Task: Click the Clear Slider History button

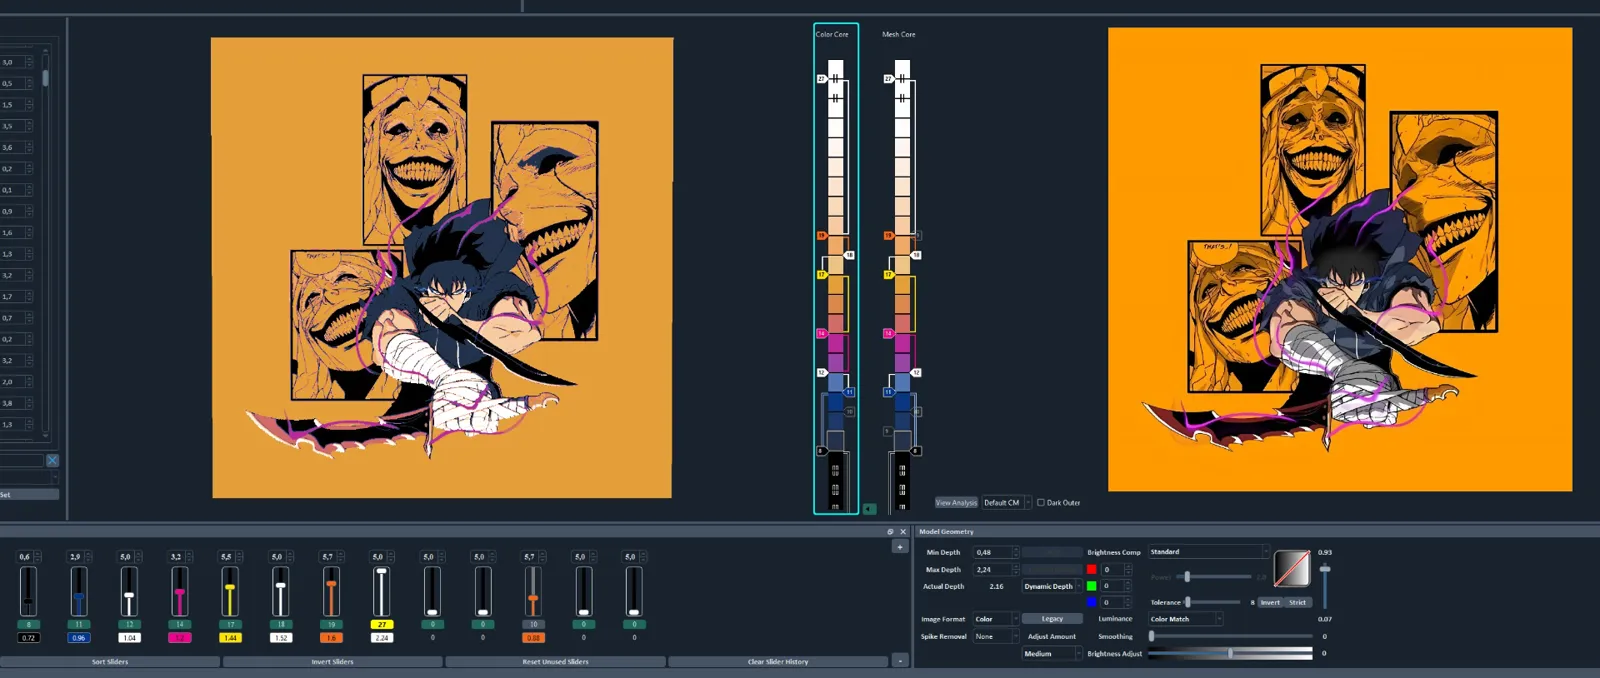Action: pos(778,661)
